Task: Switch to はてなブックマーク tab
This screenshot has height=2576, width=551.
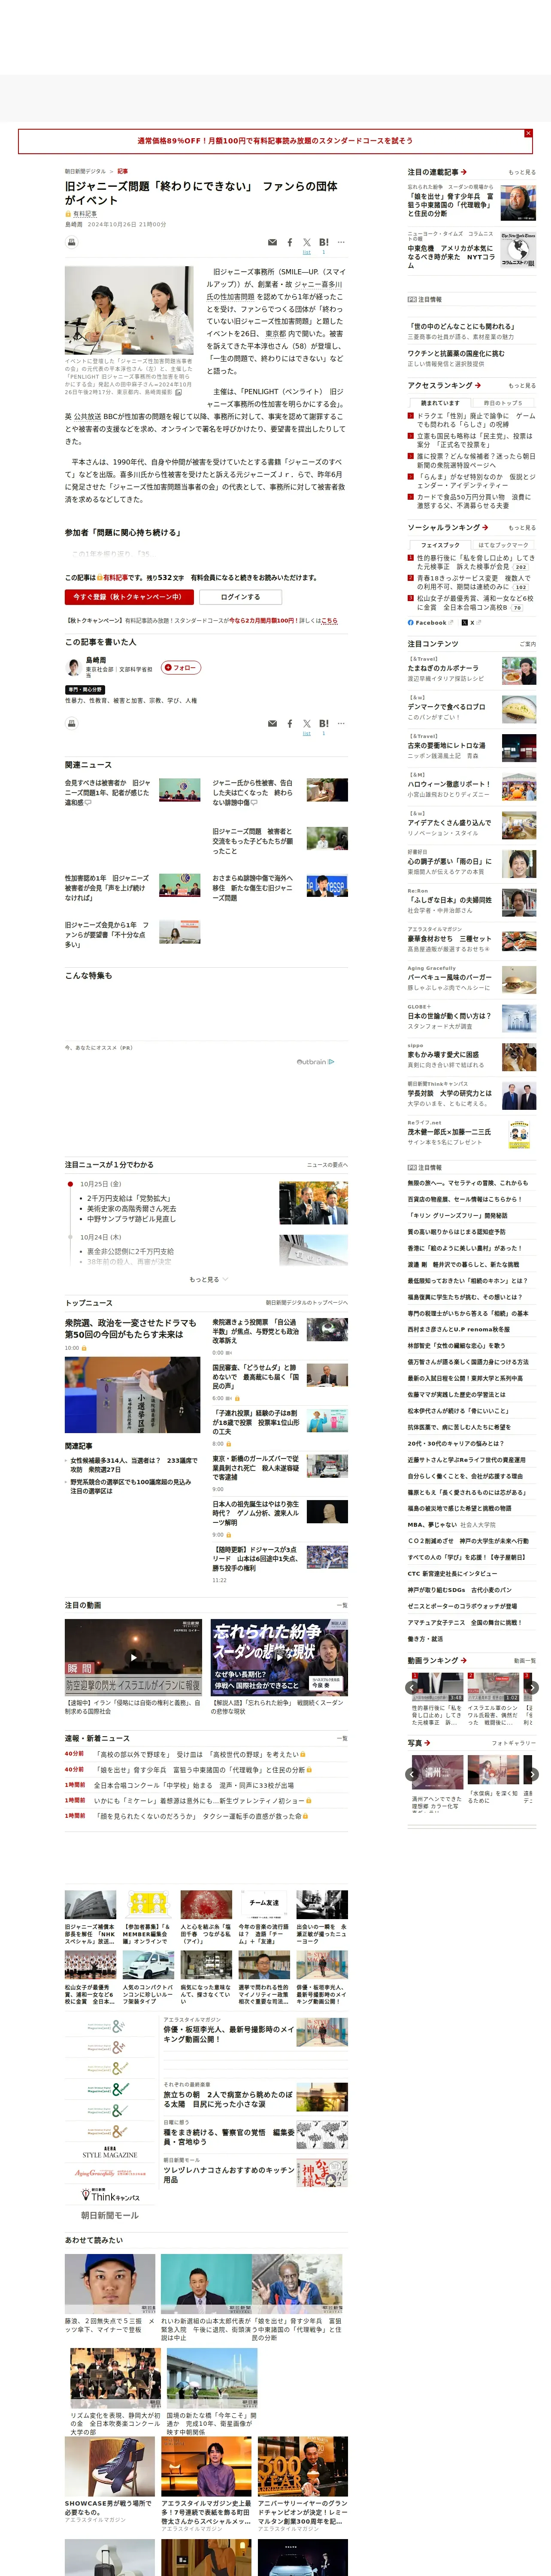Action: tap(503, 545)
